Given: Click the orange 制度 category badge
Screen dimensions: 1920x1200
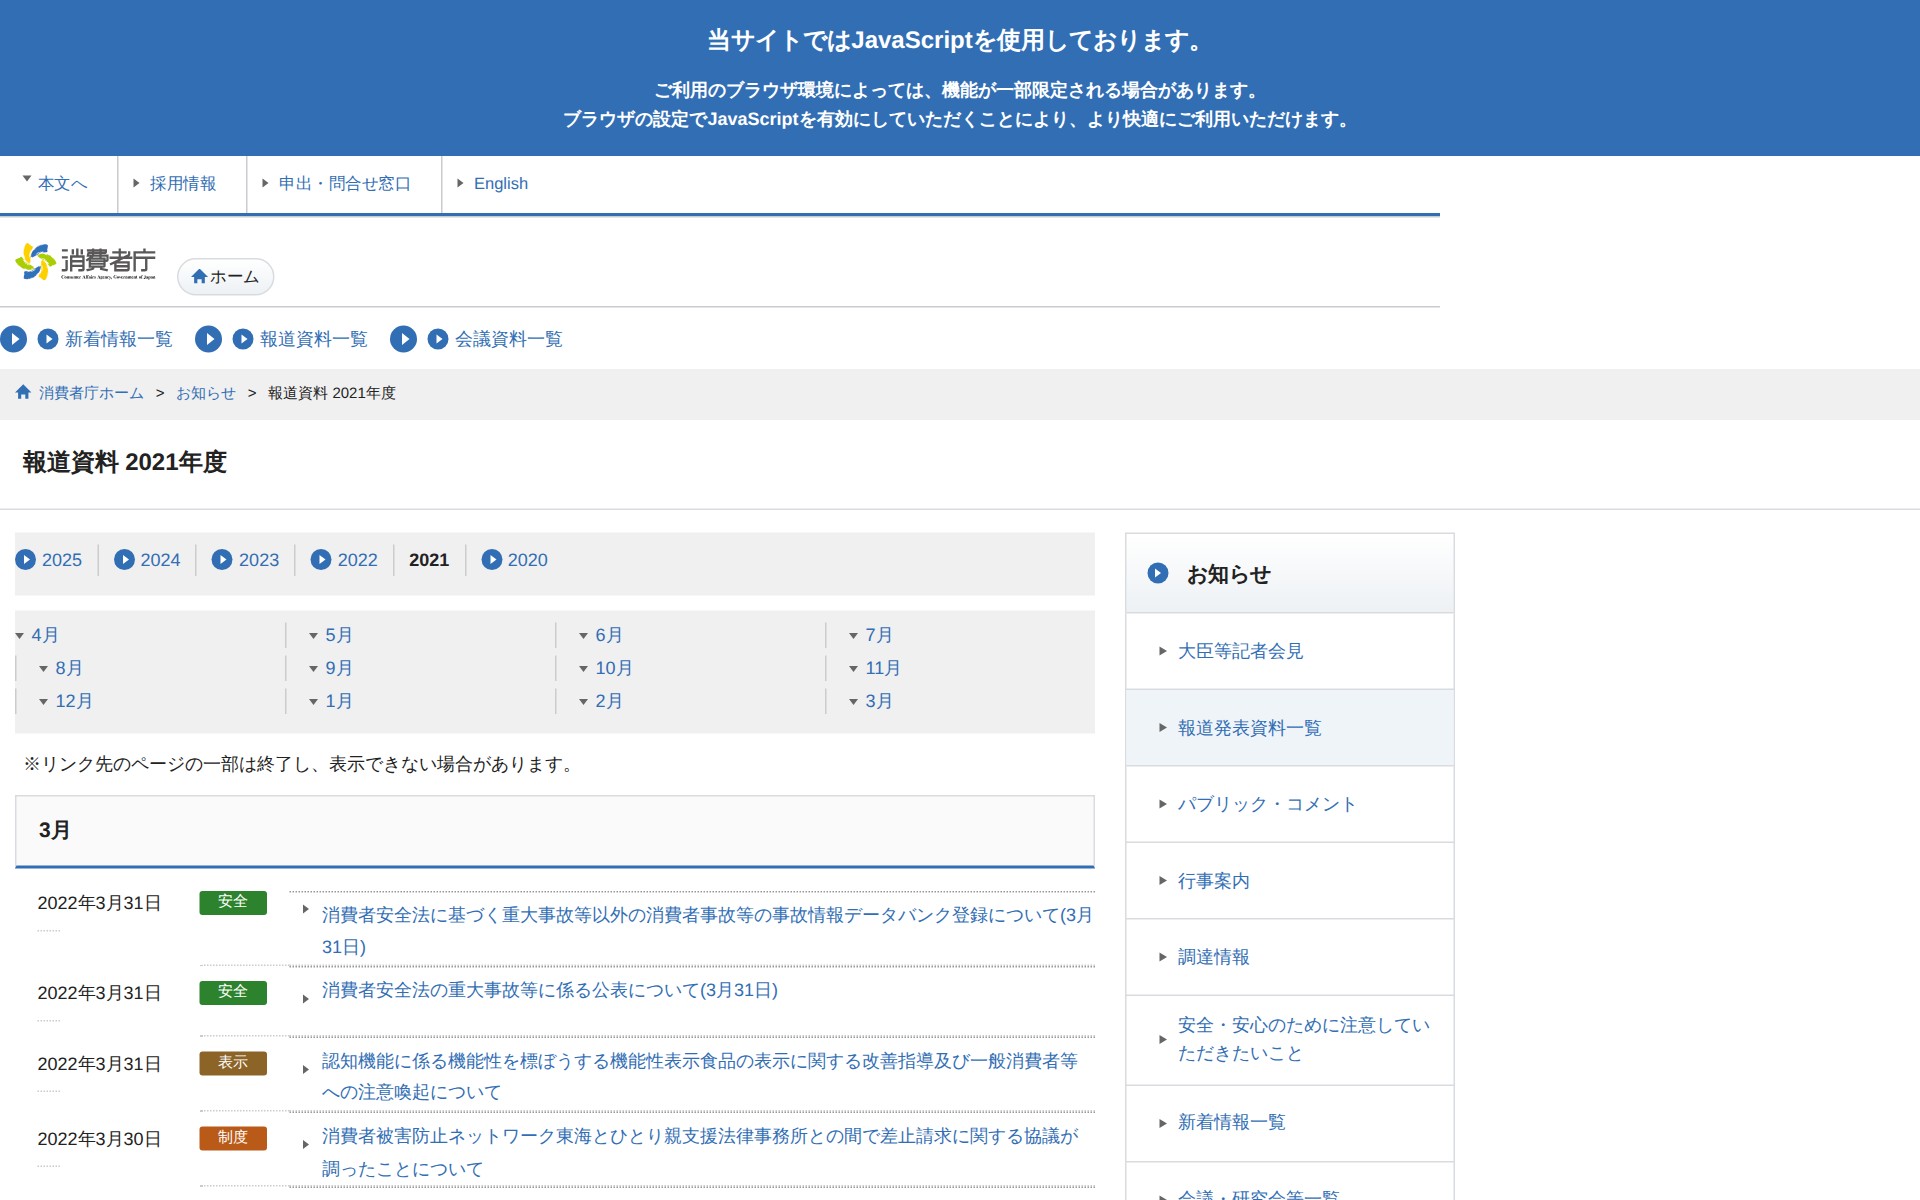Looking at the screenshot, I should (233, 1138).
